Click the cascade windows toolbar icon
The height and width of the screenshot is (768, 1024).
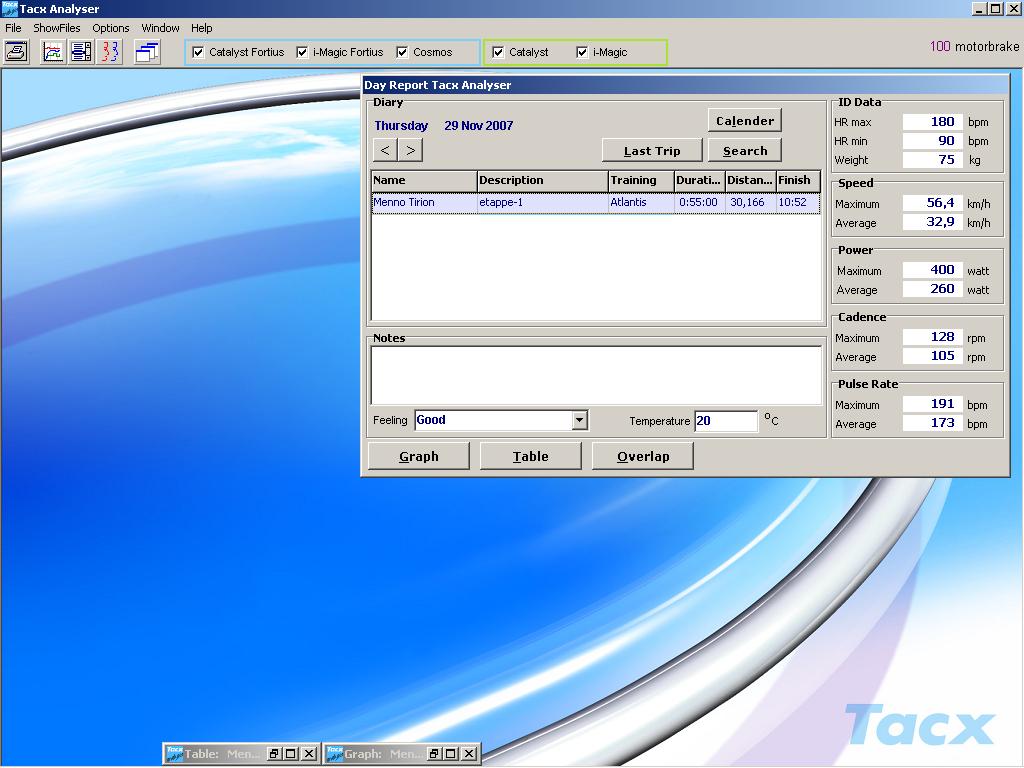click(x=147, y=52)
